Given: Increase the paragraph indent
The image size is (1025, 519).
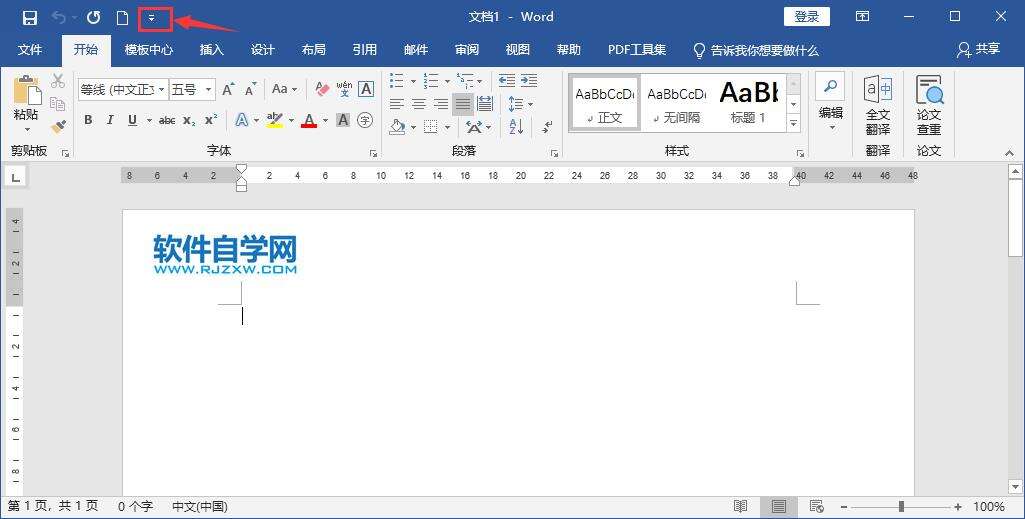Looking at the screenshot, I should coord(530,80).
